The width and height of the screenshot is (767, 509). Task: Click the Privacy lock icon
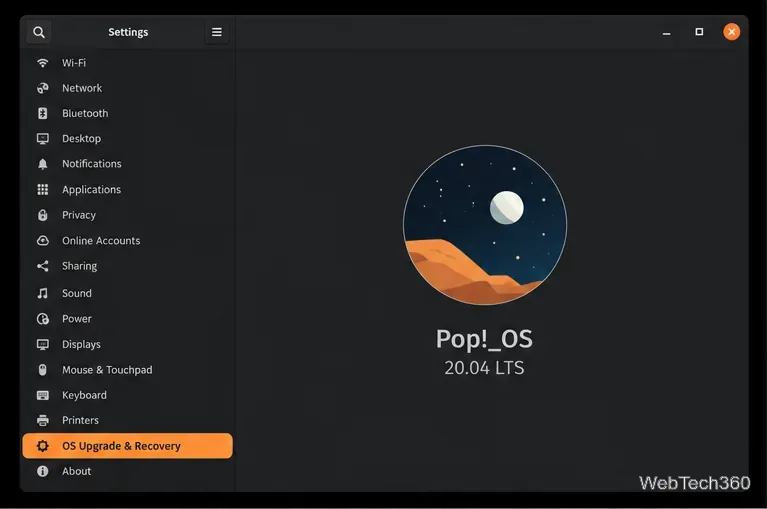click(43, 215)
